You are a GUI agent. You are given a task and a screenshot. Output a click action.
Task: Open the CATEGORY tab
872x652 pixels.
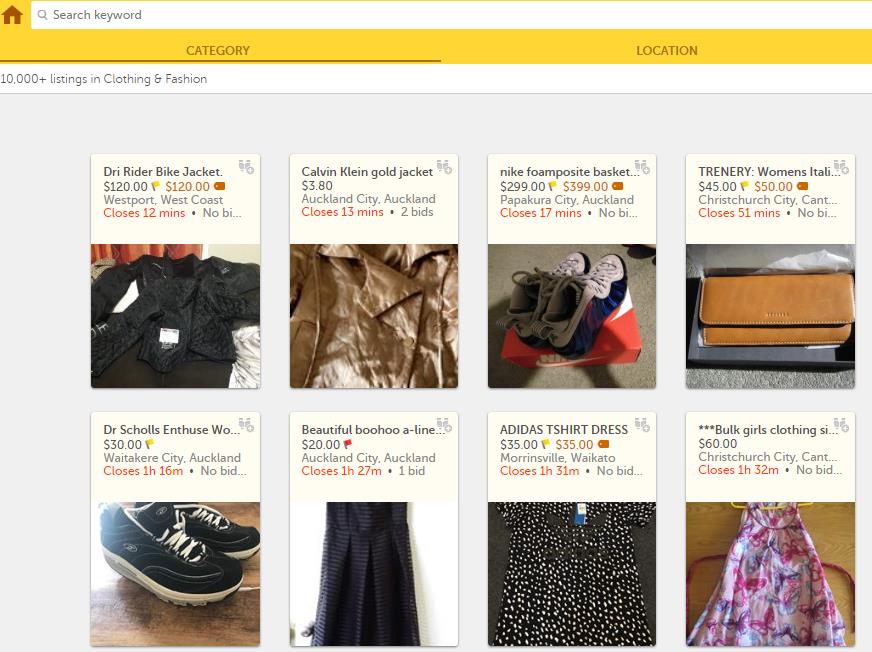(217, 51)
